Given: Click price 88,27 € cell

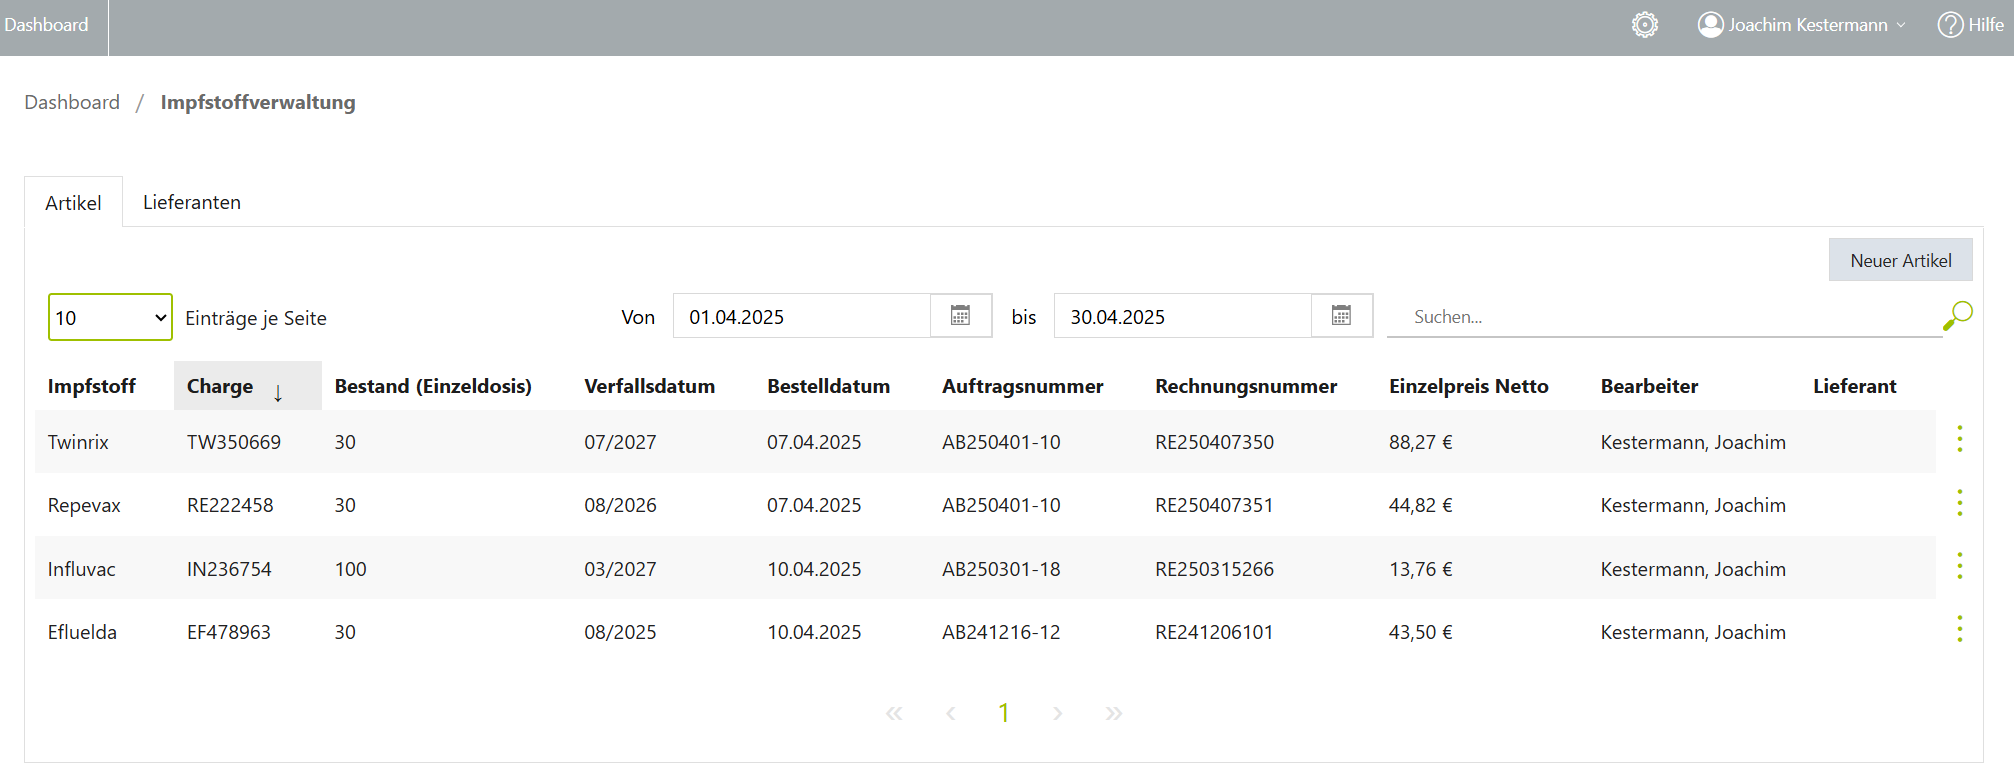Looking at the screenshot, I should coord(1421,442).
